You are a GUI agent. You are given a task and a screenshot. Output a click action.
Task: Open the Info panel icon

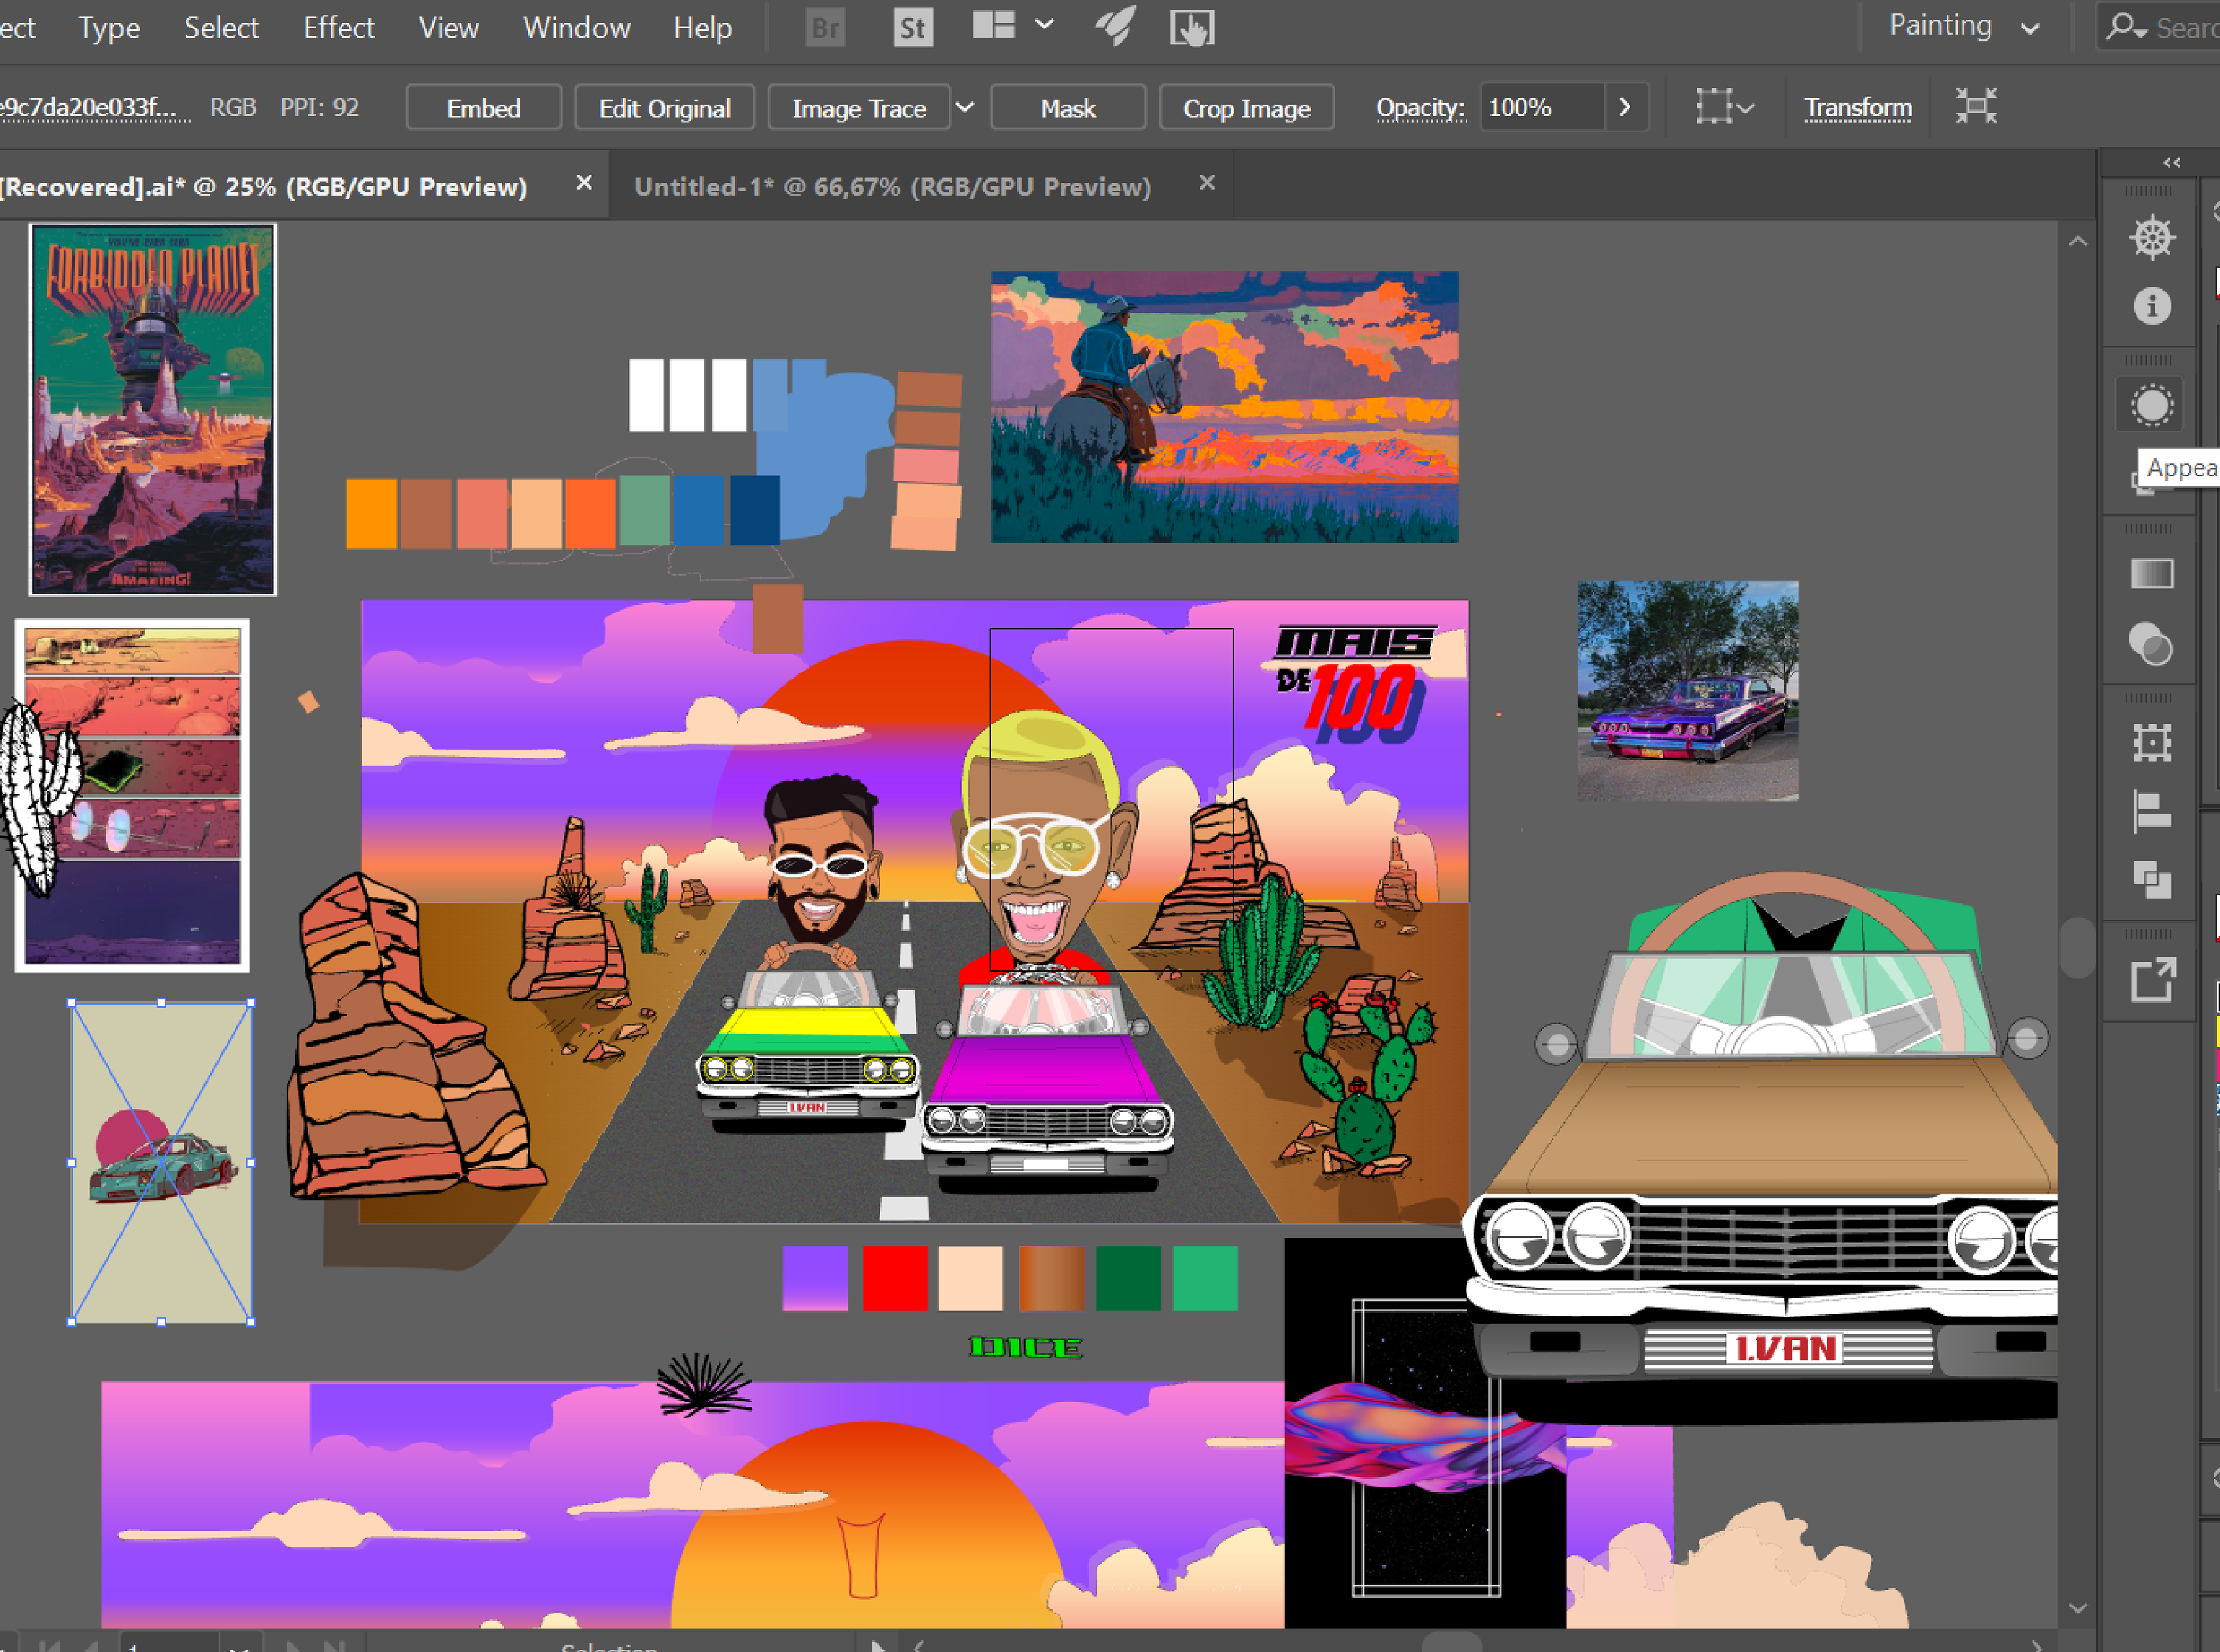(x=2152, y=305)
